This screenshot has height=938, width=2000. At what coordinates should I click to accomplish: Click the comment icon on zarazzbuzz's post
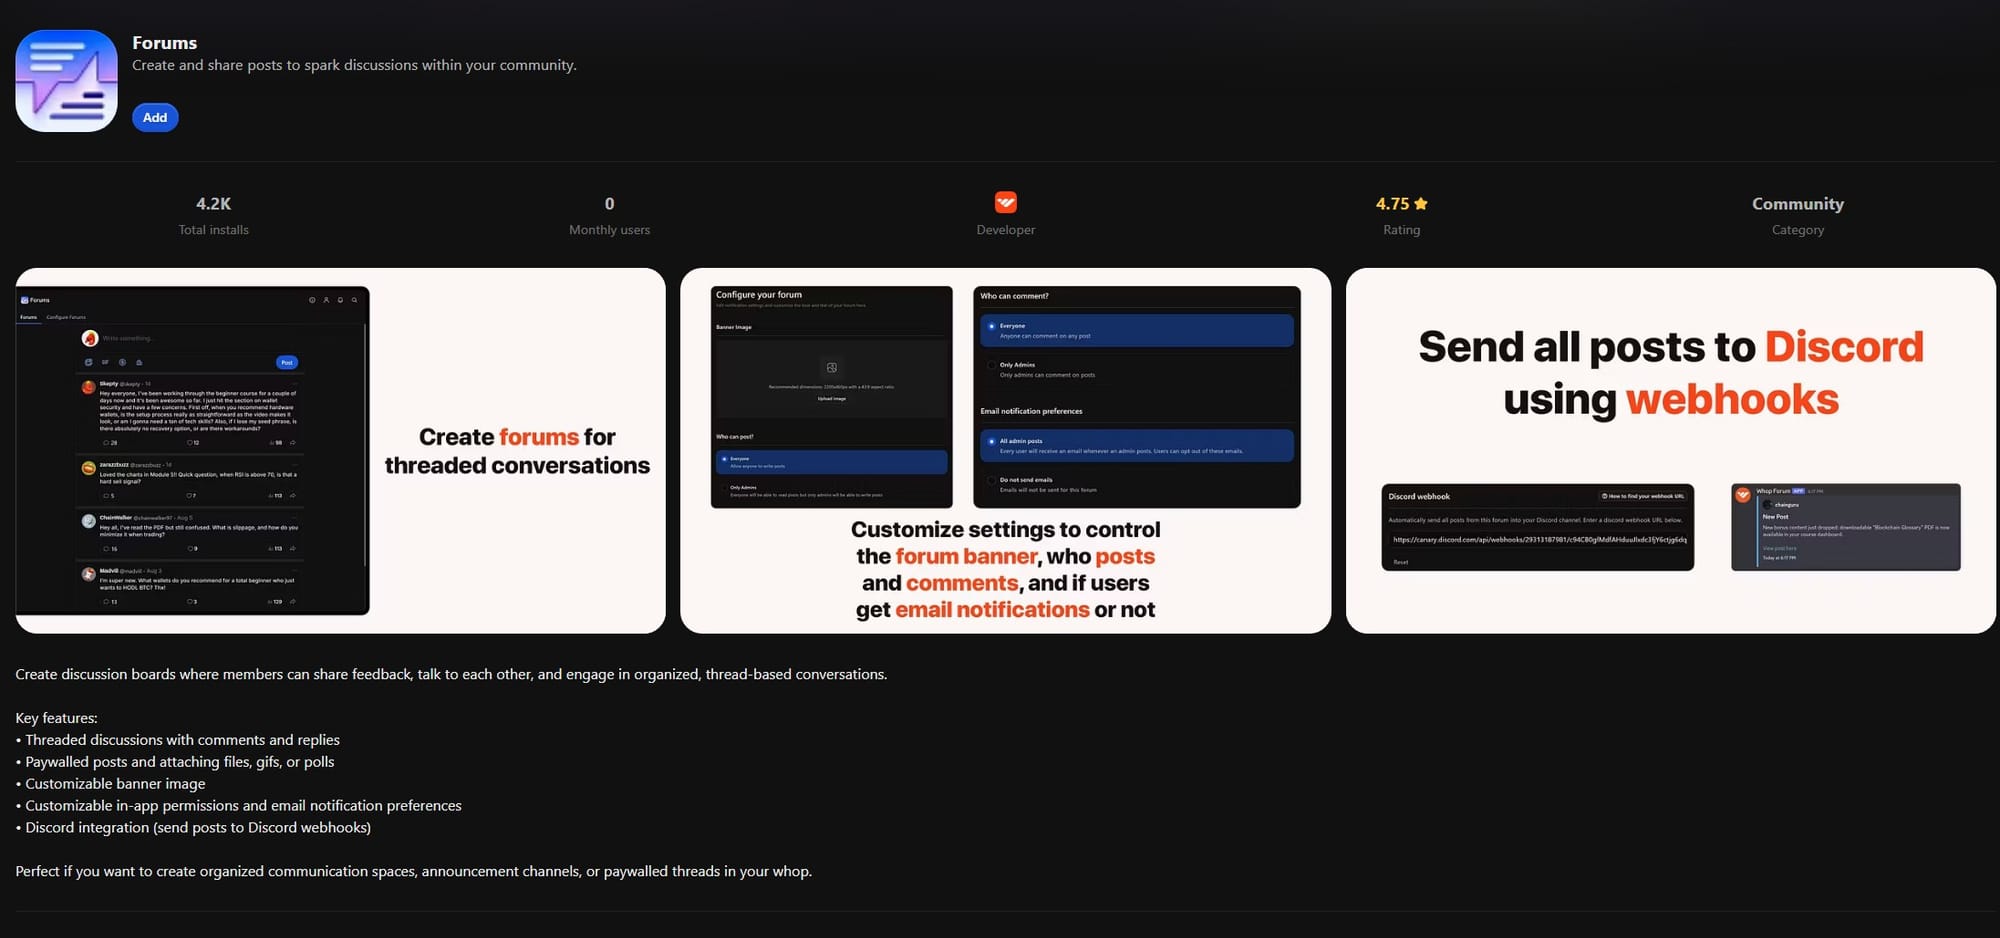tap(106, 496)
